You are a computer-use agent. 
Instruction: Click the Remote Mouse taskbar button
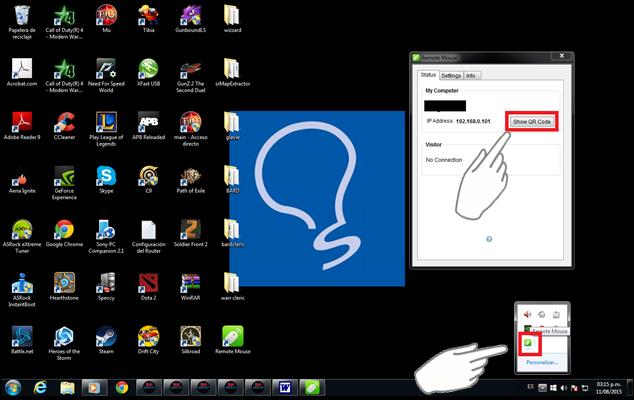coord(312,388)
